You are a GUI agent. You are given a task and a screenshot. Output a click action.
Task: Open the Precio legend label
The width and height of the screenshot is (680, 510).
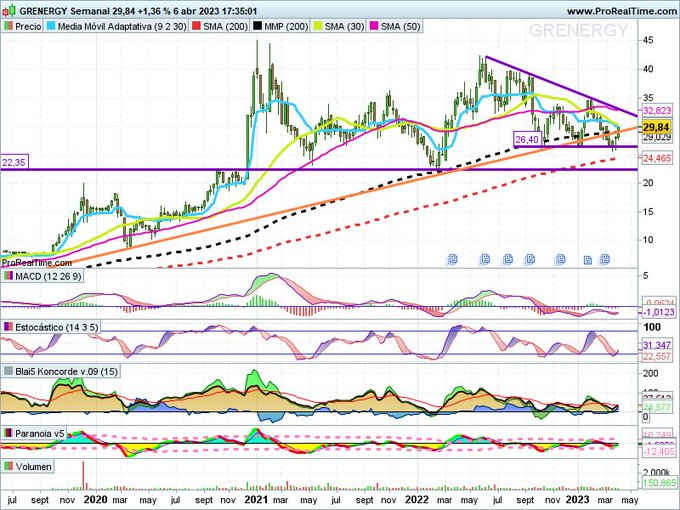point(28,26)
